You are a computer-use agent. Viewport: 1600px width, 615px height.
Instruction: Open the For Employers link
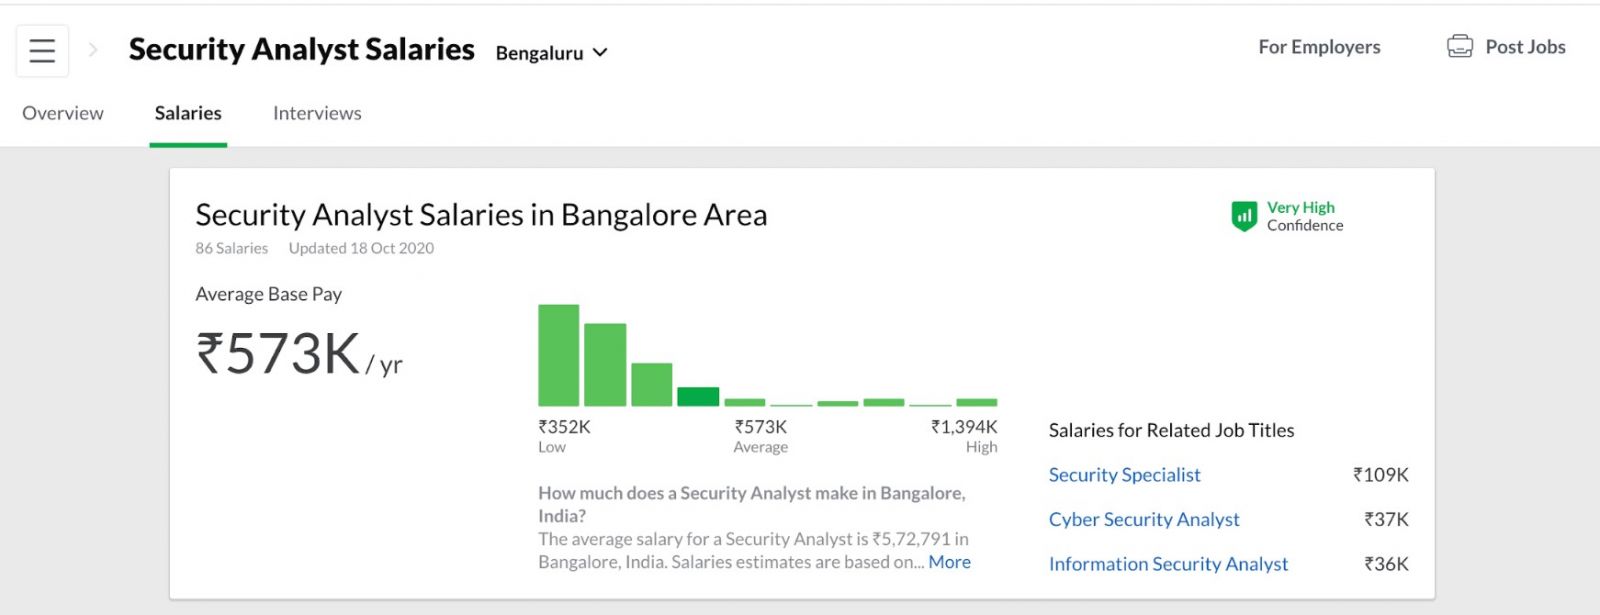coord(1319,47)
